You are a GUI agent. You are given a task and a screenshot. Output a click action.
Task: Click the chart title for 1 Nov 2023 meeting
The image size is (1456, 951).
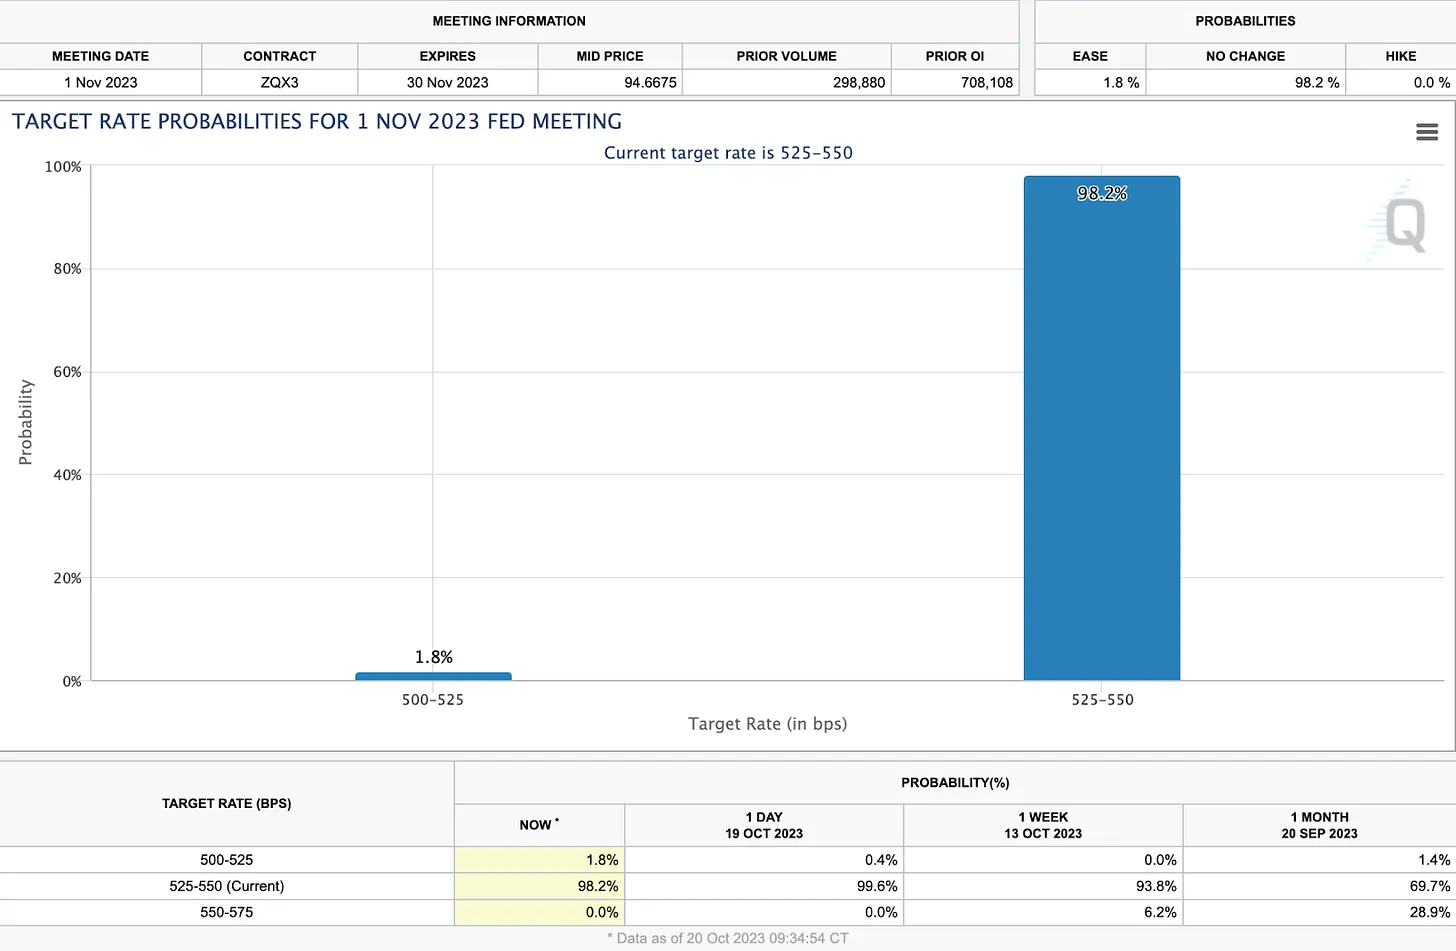pyautogui.click(x=317, y=122)
